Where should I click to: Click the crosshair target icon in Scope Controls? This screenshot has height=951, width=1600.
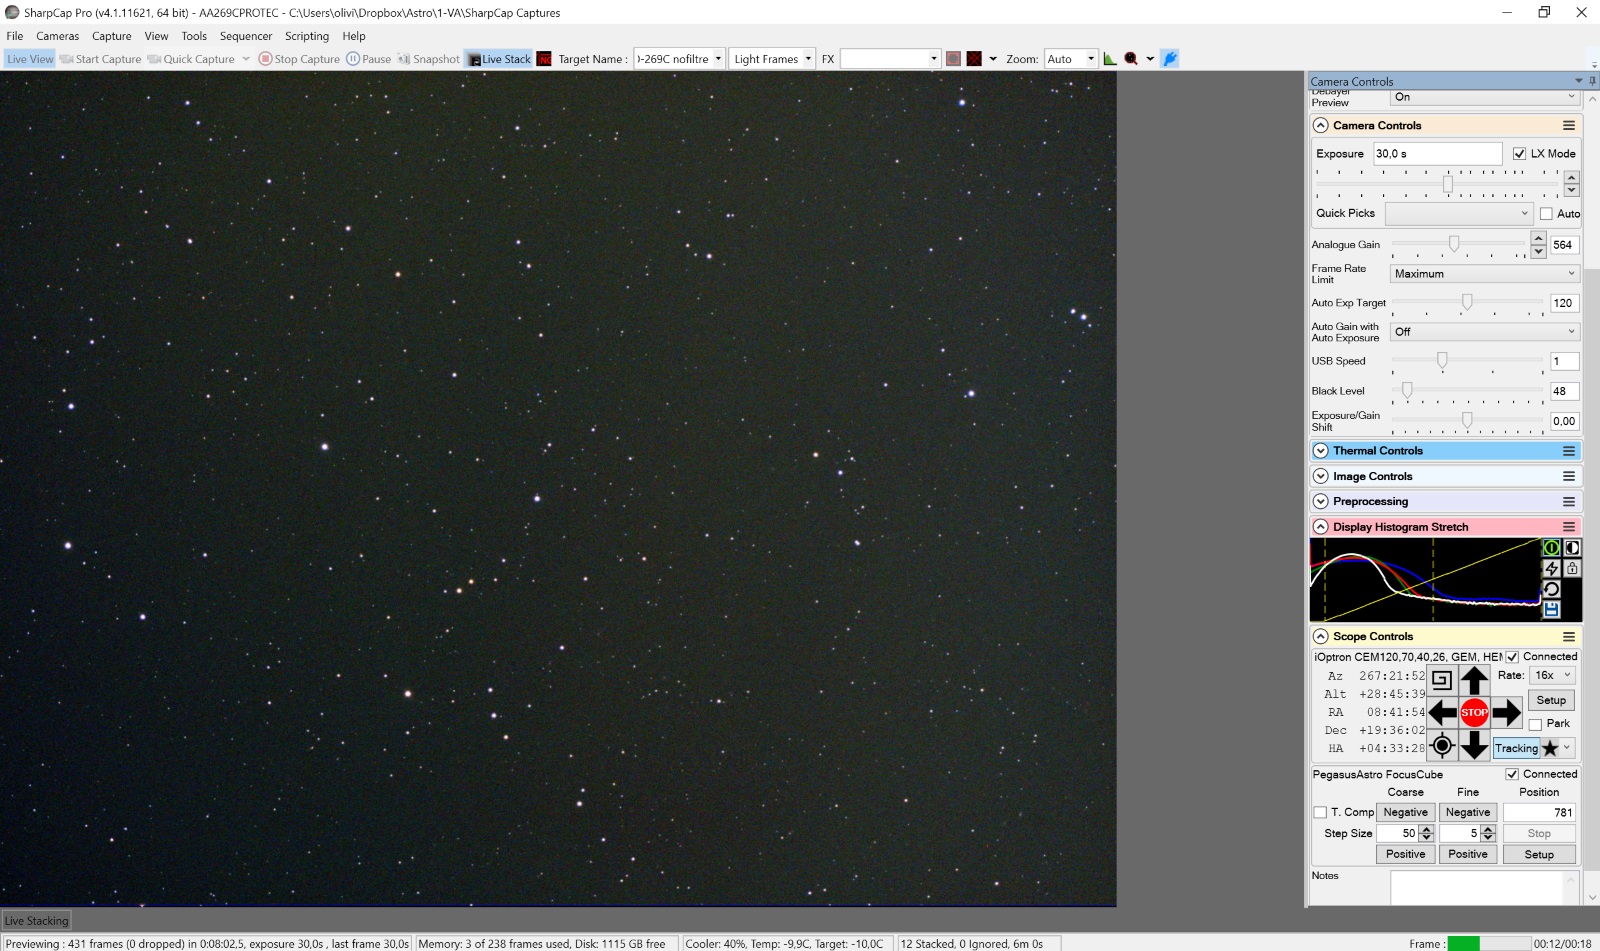coord(1441,745)
